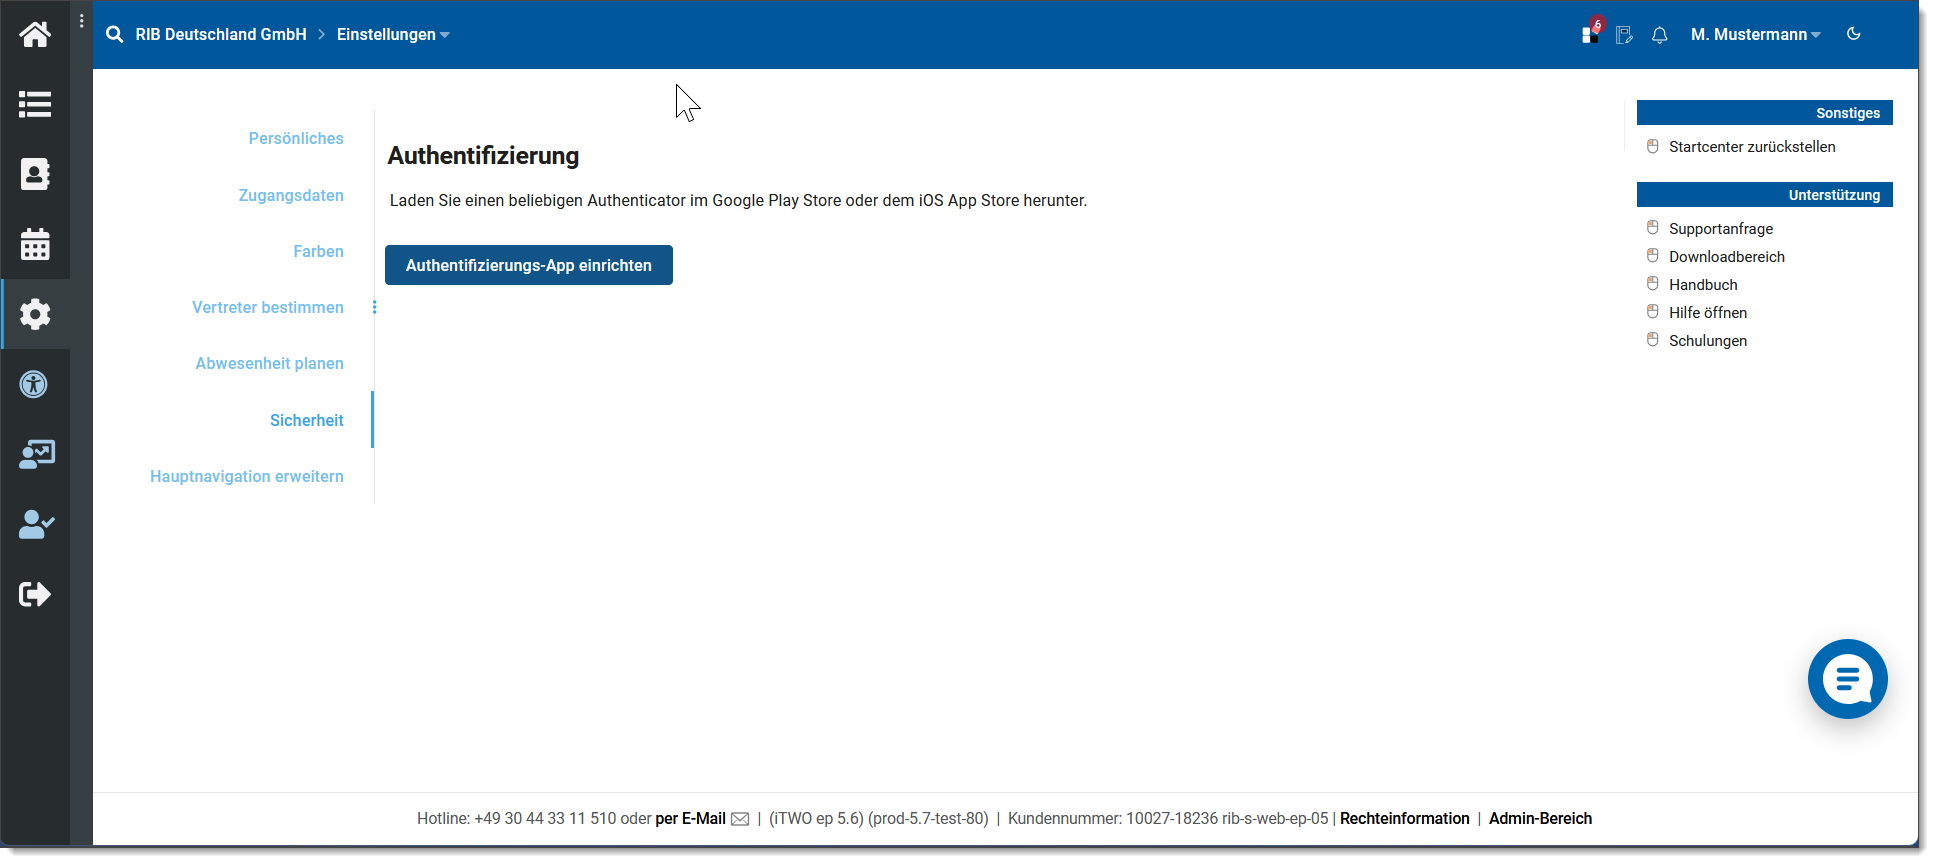The width and height of the screenshot is (1934, 863).
Task: Open the address book contacts icon
Action: pos(35,174)
